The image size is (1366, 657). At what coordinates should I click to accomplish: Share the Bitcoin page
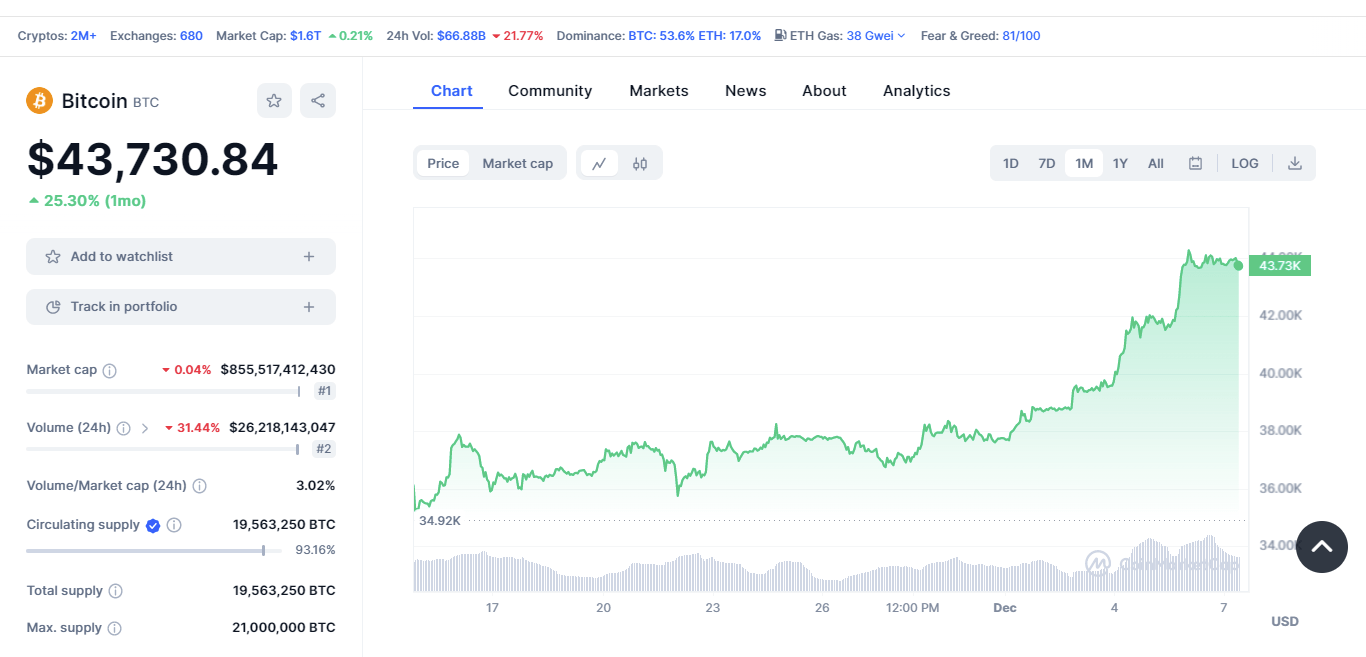[x=318, y=101]
